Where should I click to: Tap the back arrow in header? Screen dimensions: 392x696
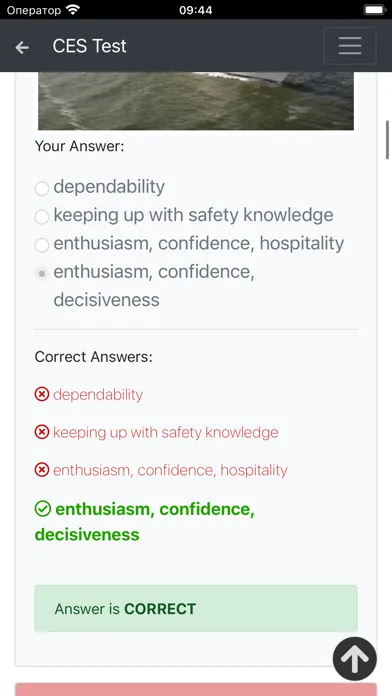pyautogui.click(x=22, y=47)
